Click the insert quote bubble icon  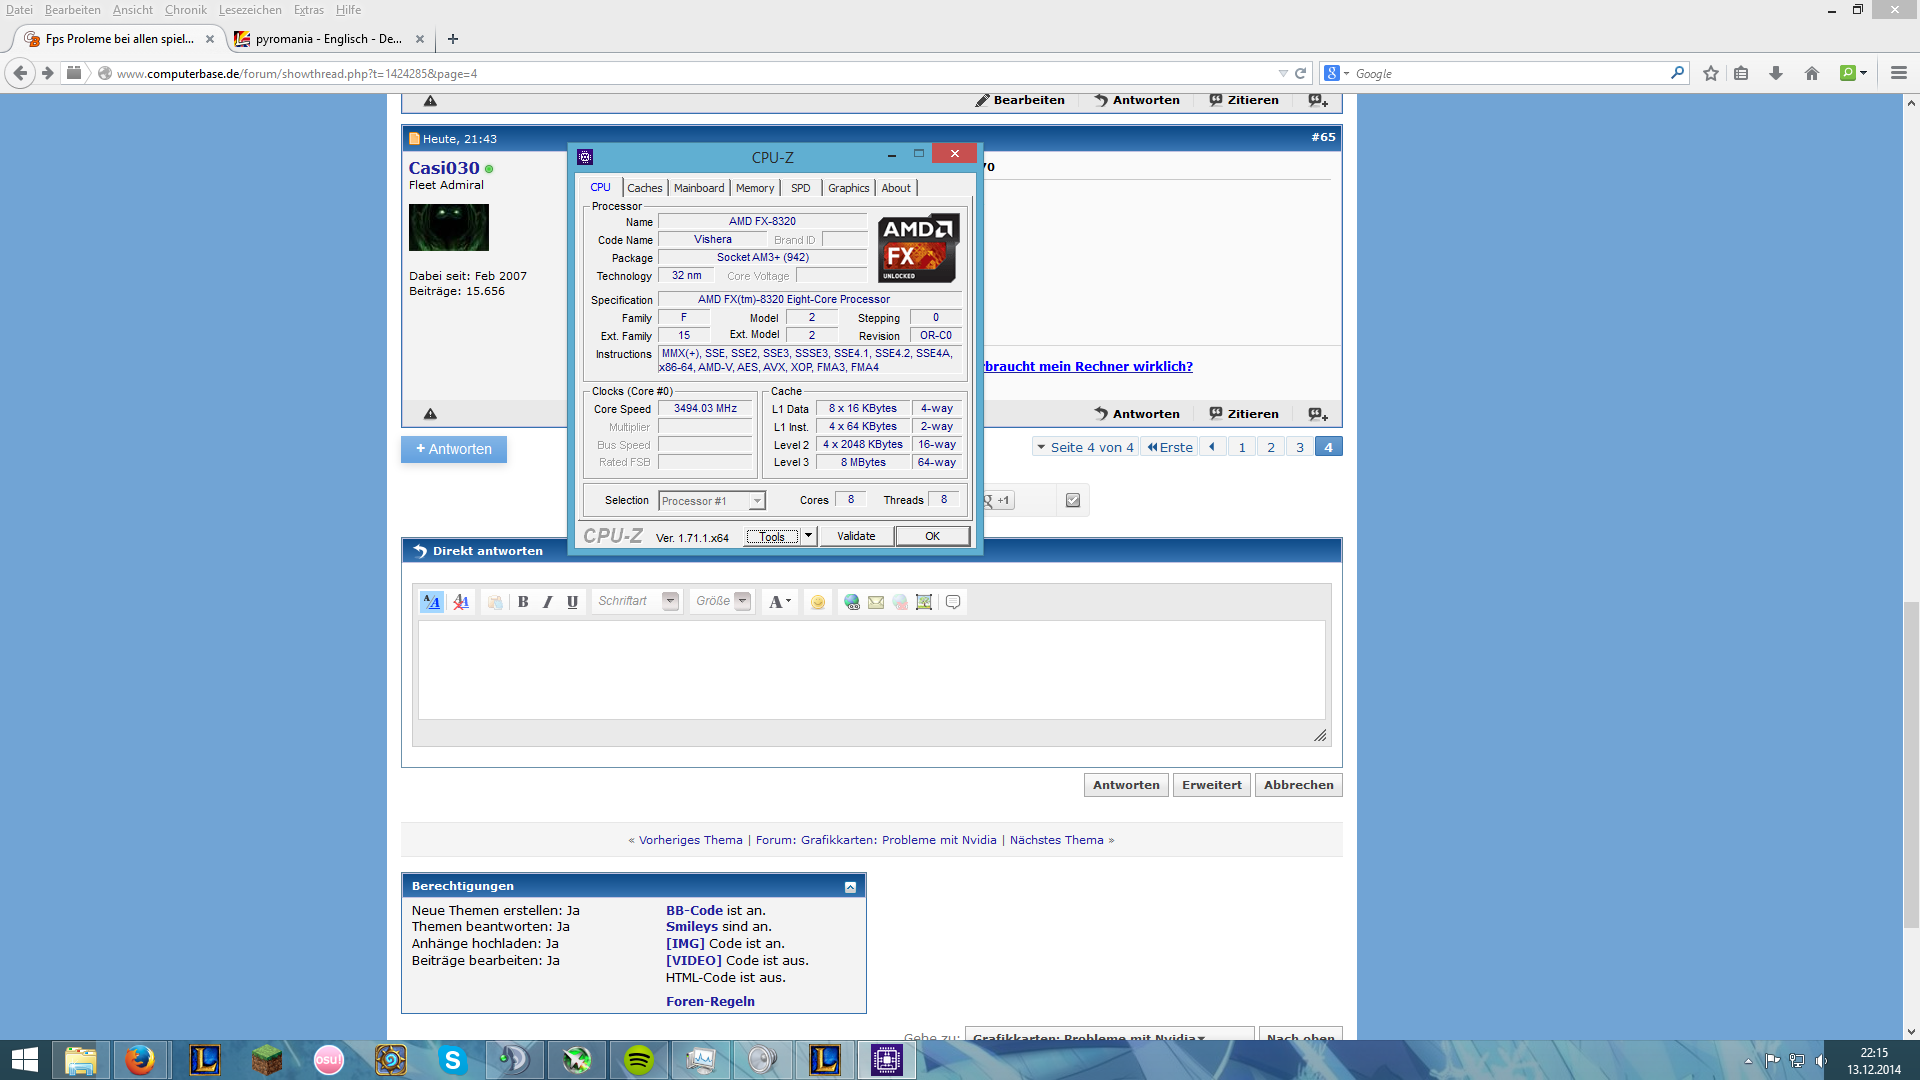click(x=953, y=602)
